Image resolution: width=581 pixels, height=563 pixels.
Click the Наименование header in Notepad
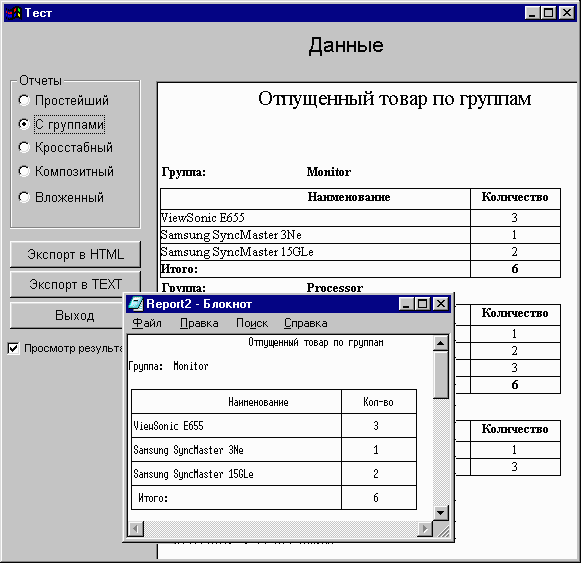258,402
